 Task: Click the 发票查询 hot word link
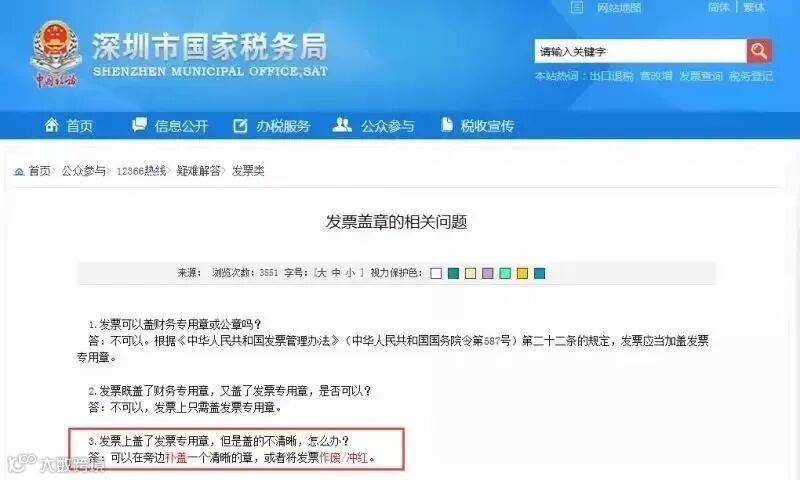(x=701, y=76)
